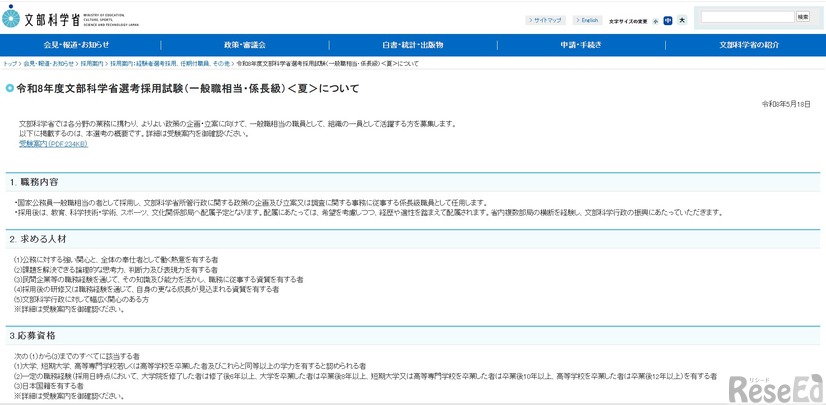Click the date 令和8年5月18日
Image resolution: width=826 pixels, height=405 pixels.
point(785,104)
